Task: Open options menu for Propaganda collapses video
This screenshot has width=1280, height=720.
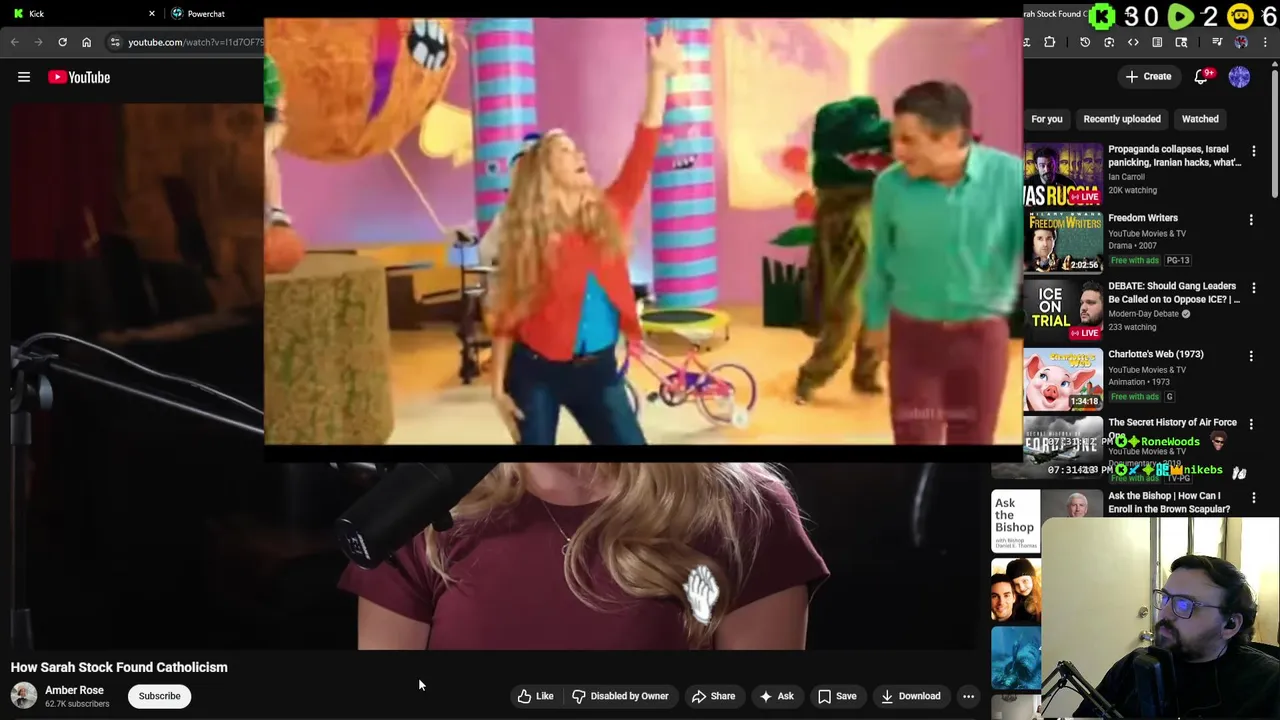Action: (1253, 151)
